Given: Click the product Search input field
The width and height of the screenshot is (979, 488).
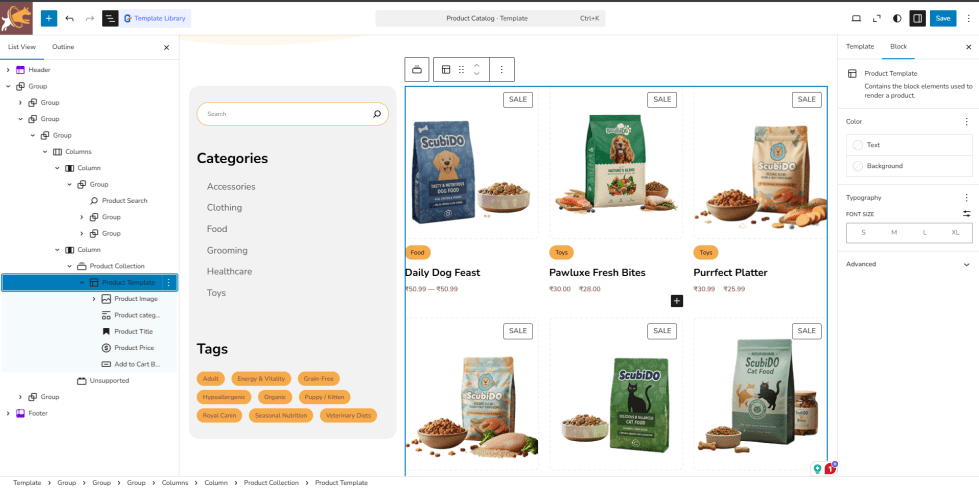Looking at the screenshot, I should [x=285, y=114].
